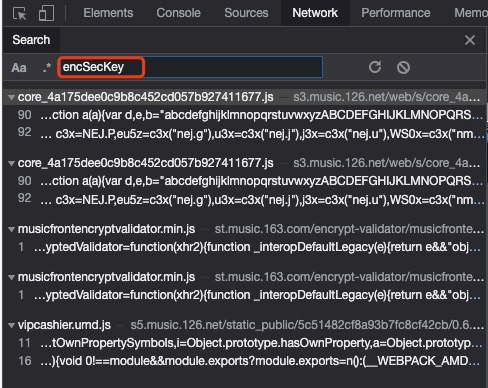Select the Network tab
488x388 pixels.
pos(315,13)
